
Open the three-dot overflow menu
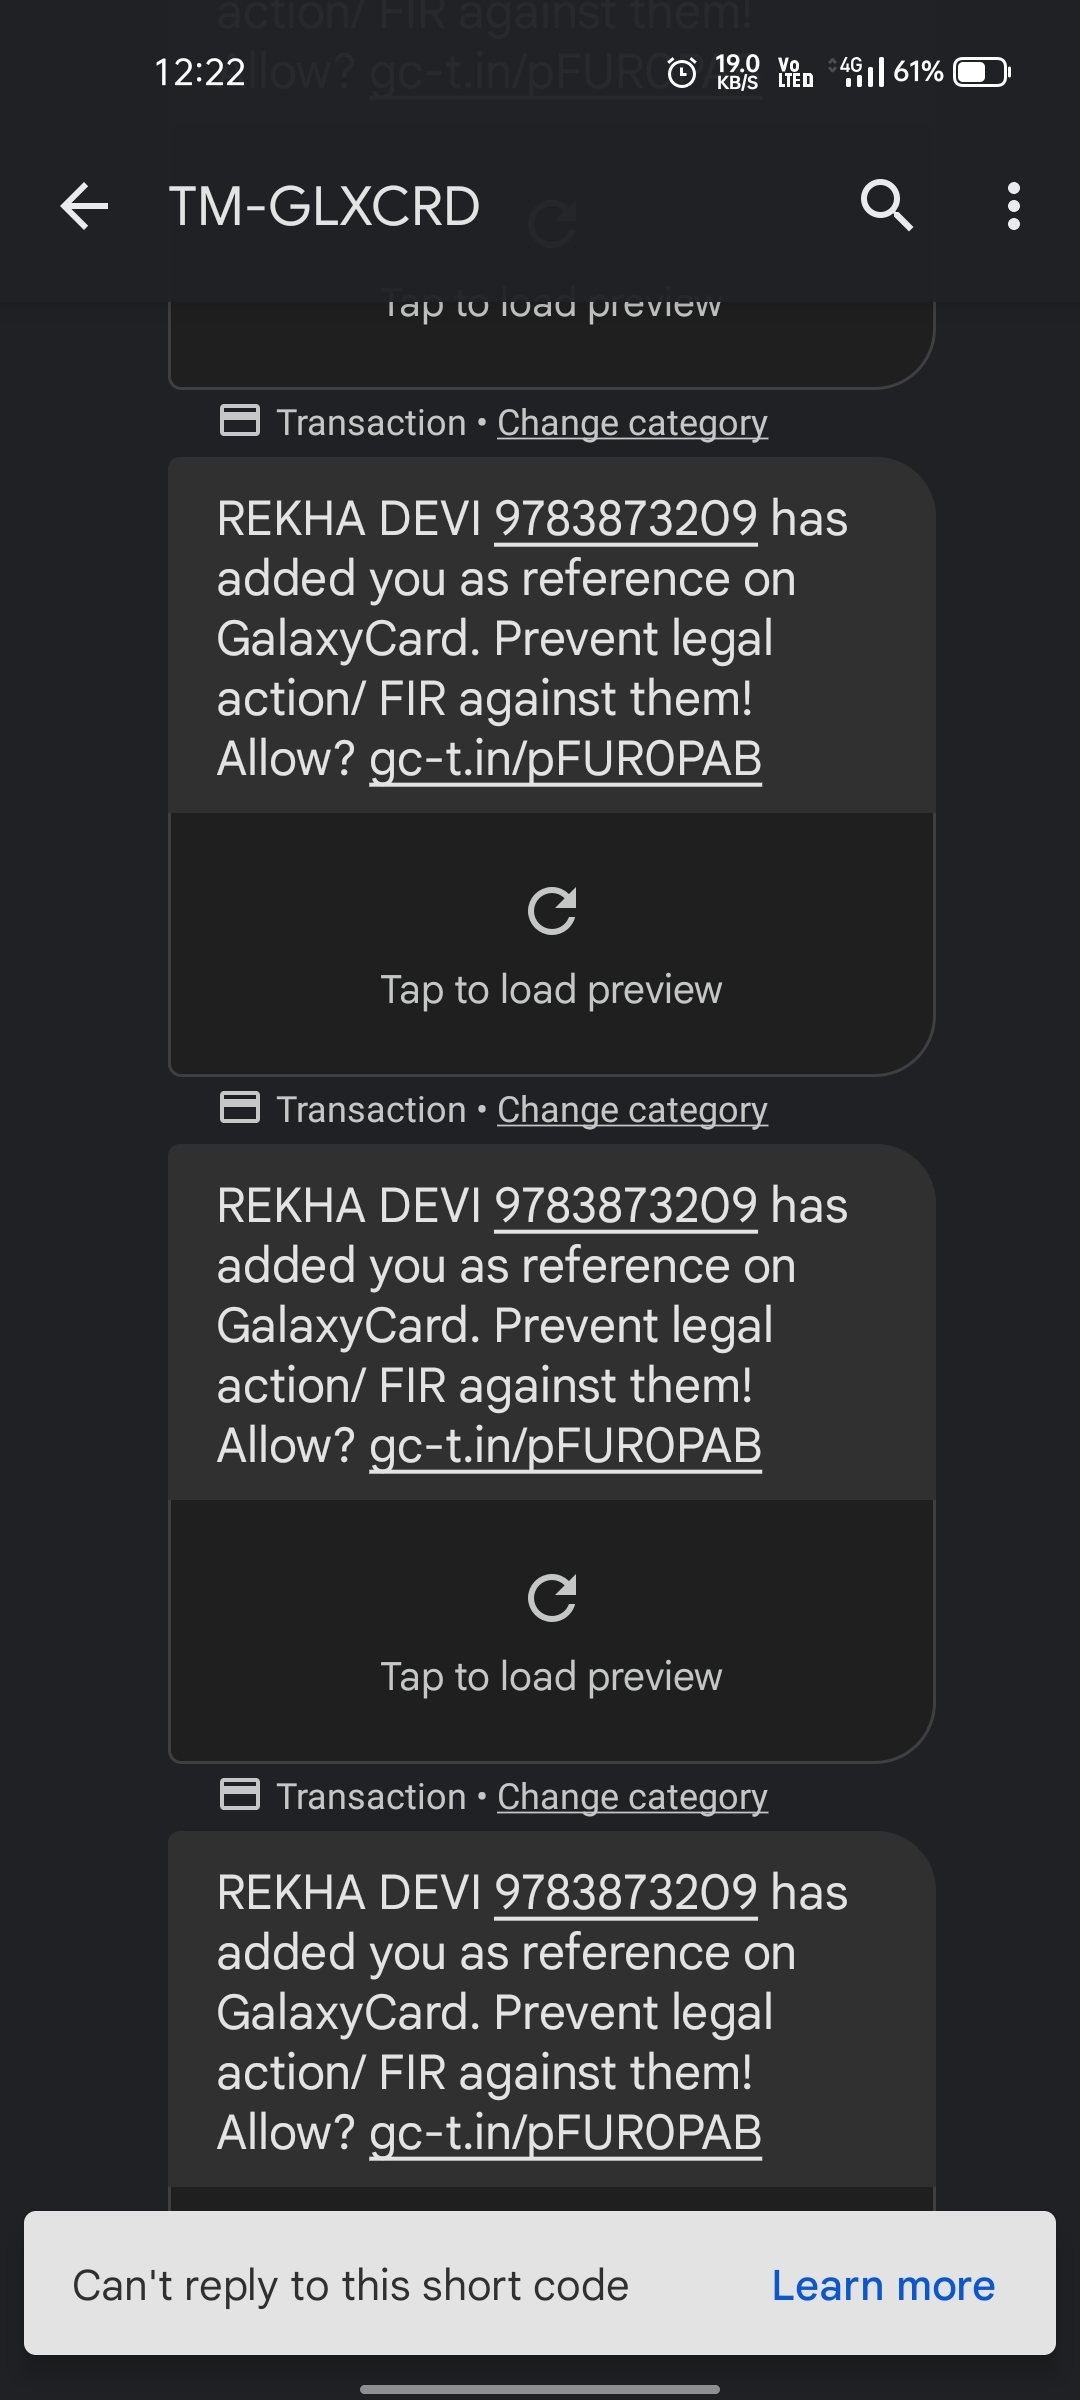click(x=1013, y=207)
